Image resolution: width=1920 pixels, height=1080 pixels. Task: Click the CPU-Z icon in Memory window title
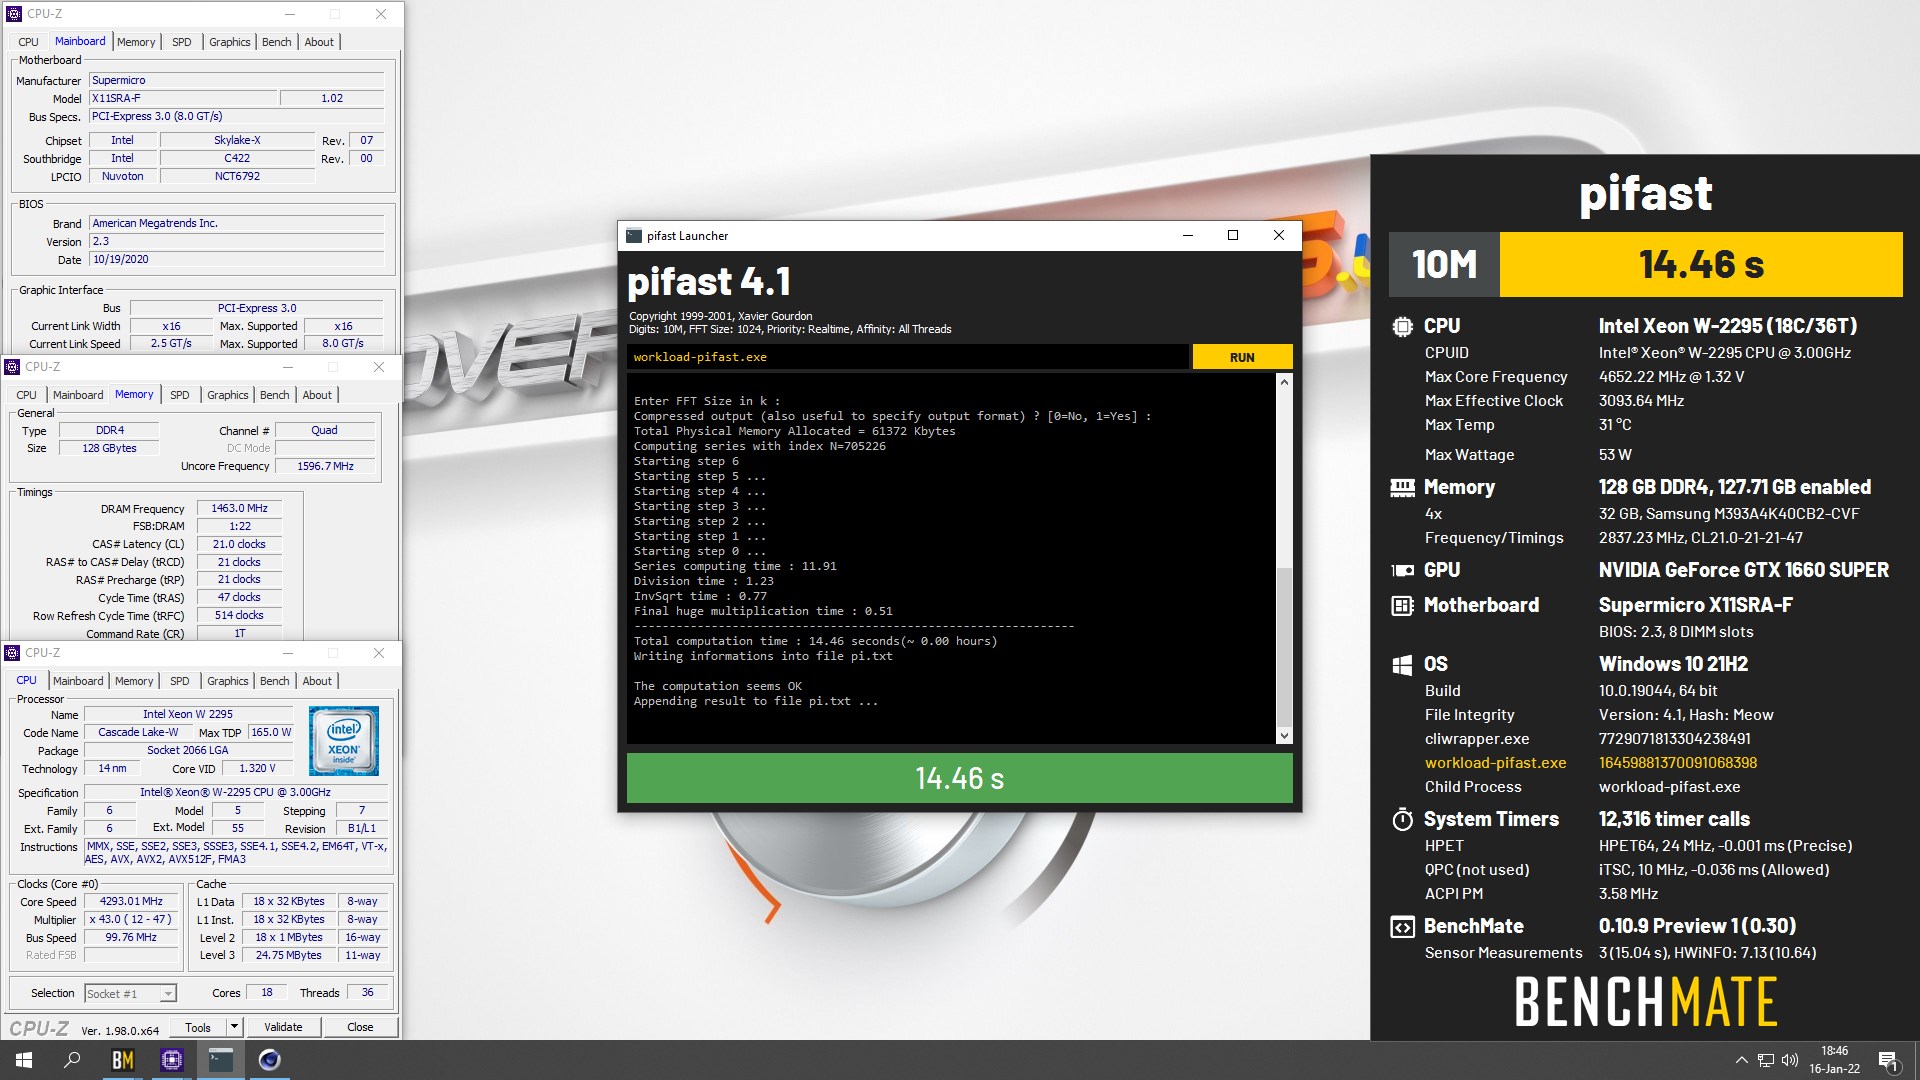click(12, 367)
